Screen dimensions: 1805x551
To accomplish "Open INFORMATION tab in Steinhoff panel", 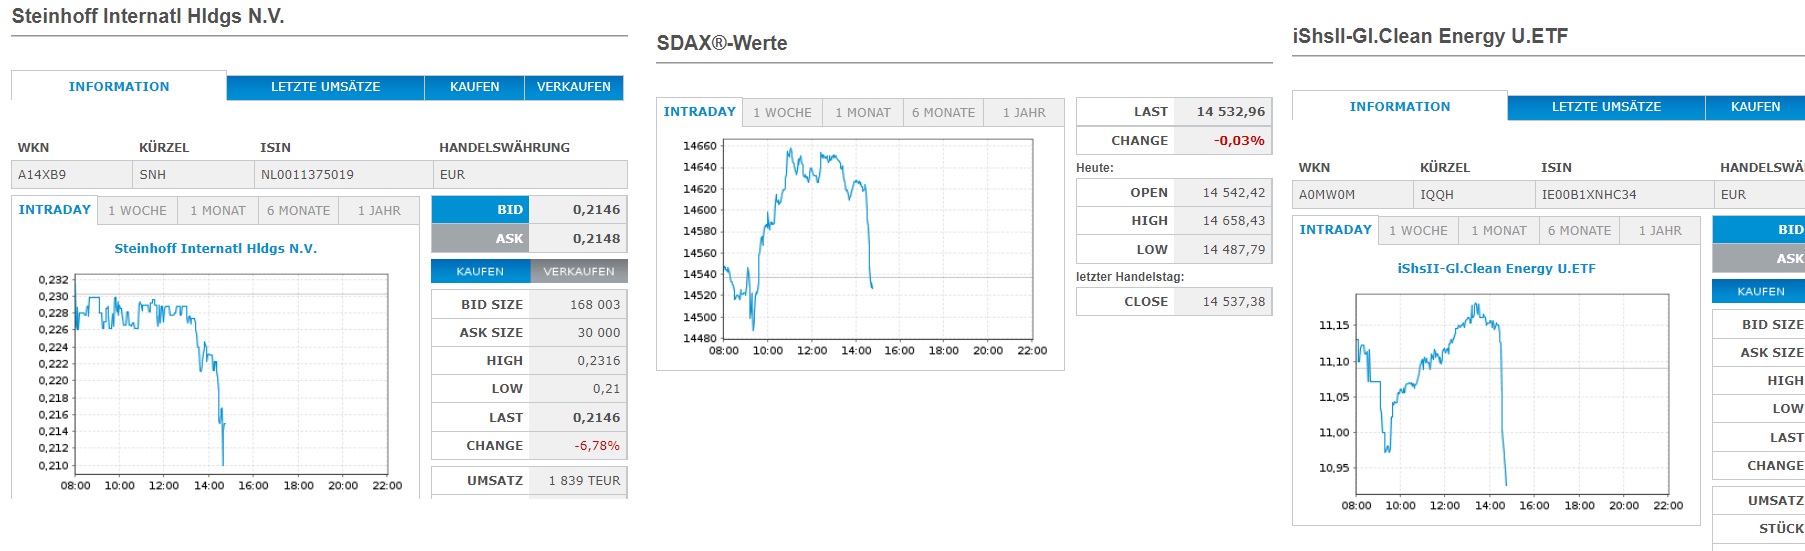I will (119, 86).
